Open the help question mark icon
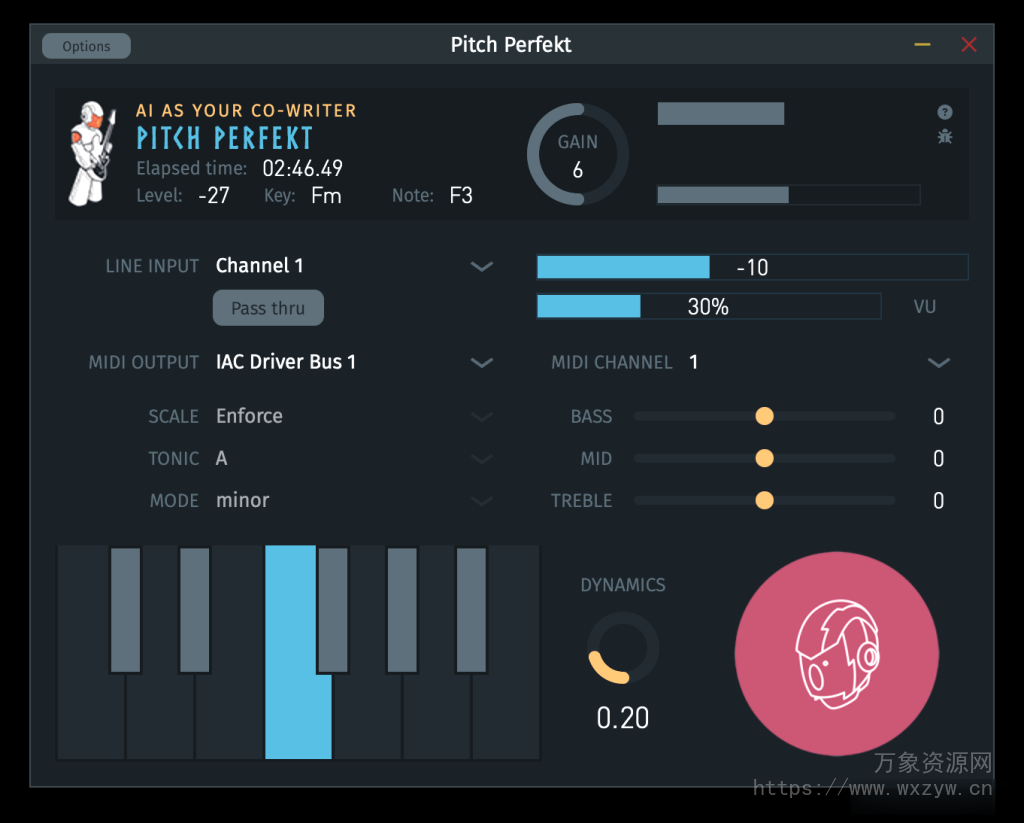1024x823 pixels. [945, 111]
